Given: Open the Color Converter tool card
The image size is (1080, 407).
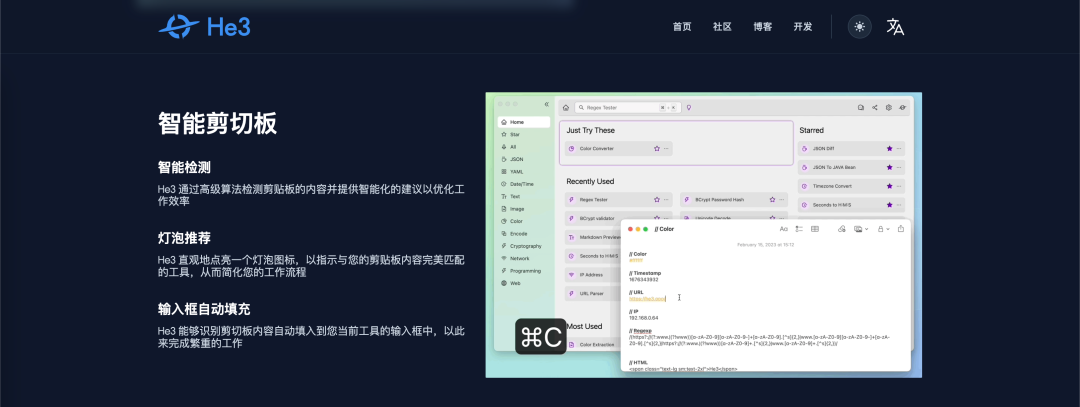Looking at the screenshot, I should 619,148.
